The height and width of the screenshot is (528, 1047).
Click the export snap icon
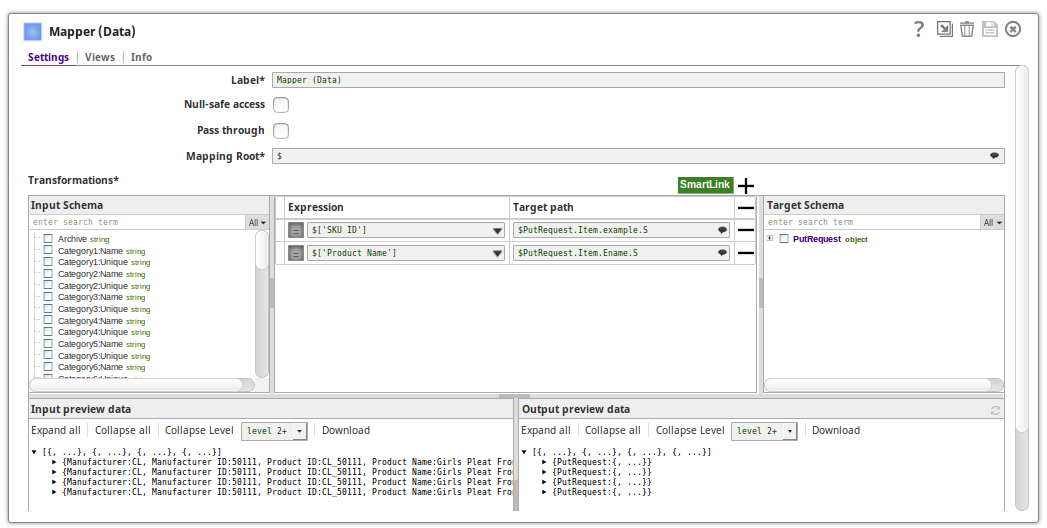(x=944, y=29)
